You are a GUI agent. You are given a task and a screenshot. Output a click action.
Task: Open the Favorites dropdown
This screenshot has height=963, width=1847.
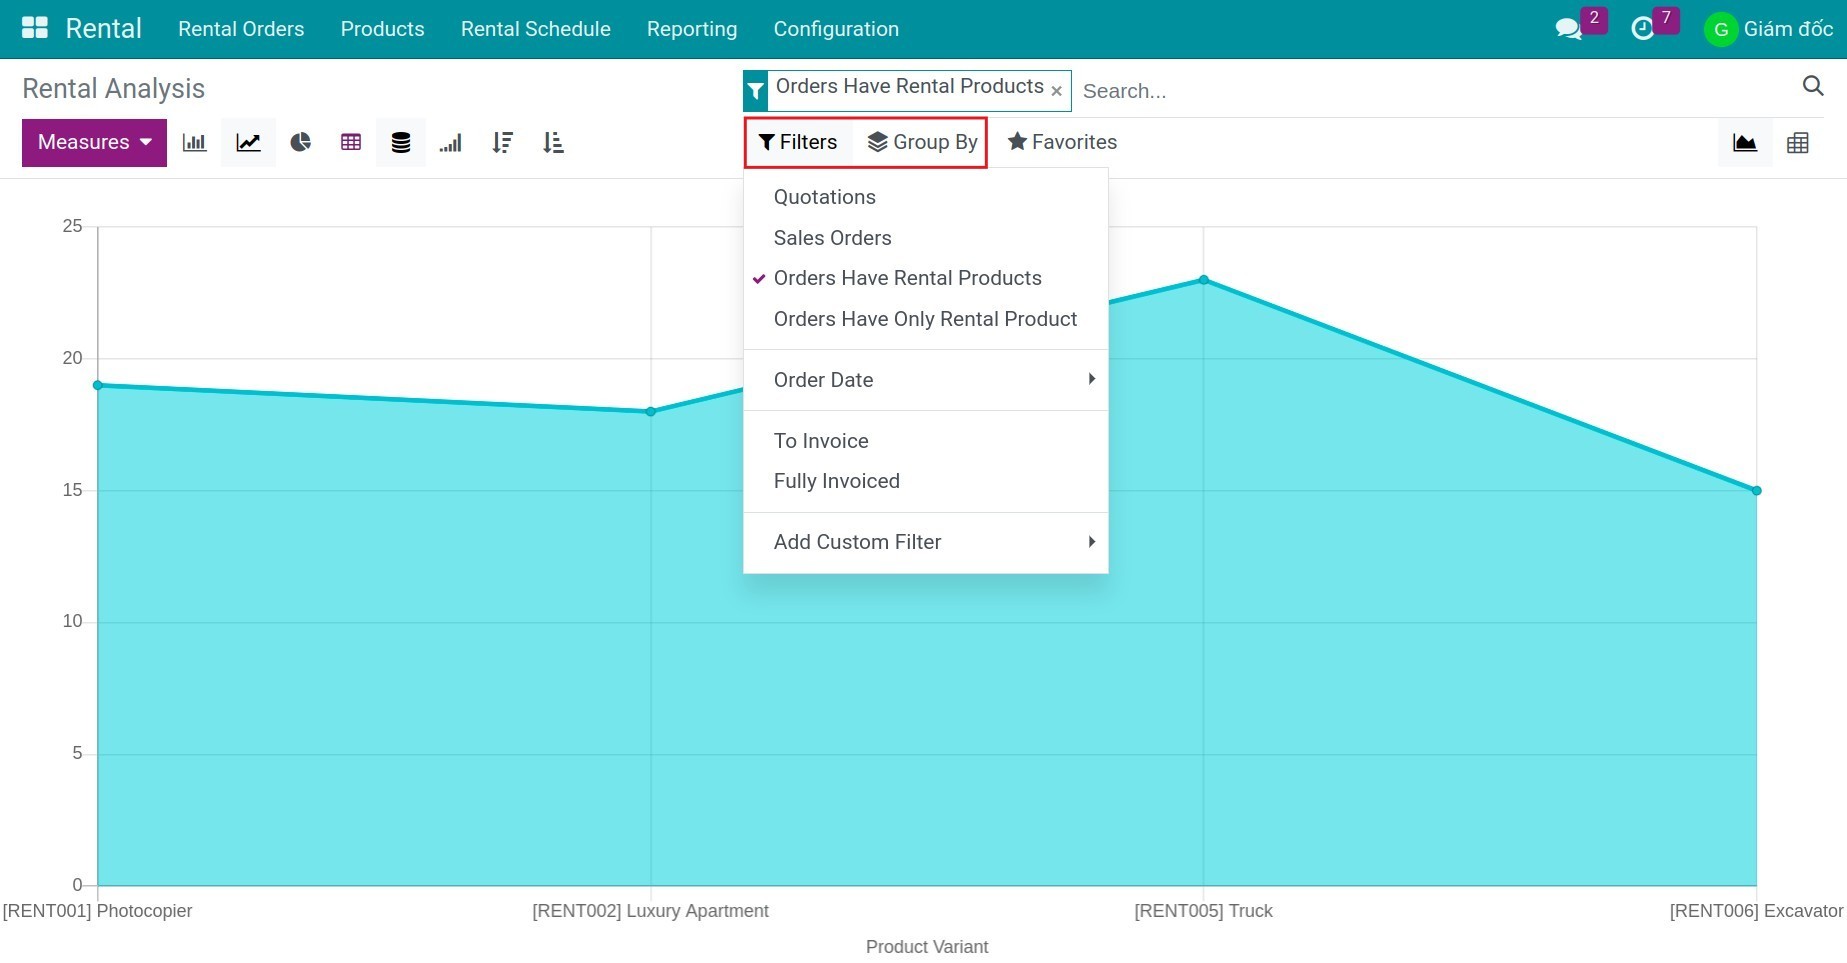(x=1063, y=142)
